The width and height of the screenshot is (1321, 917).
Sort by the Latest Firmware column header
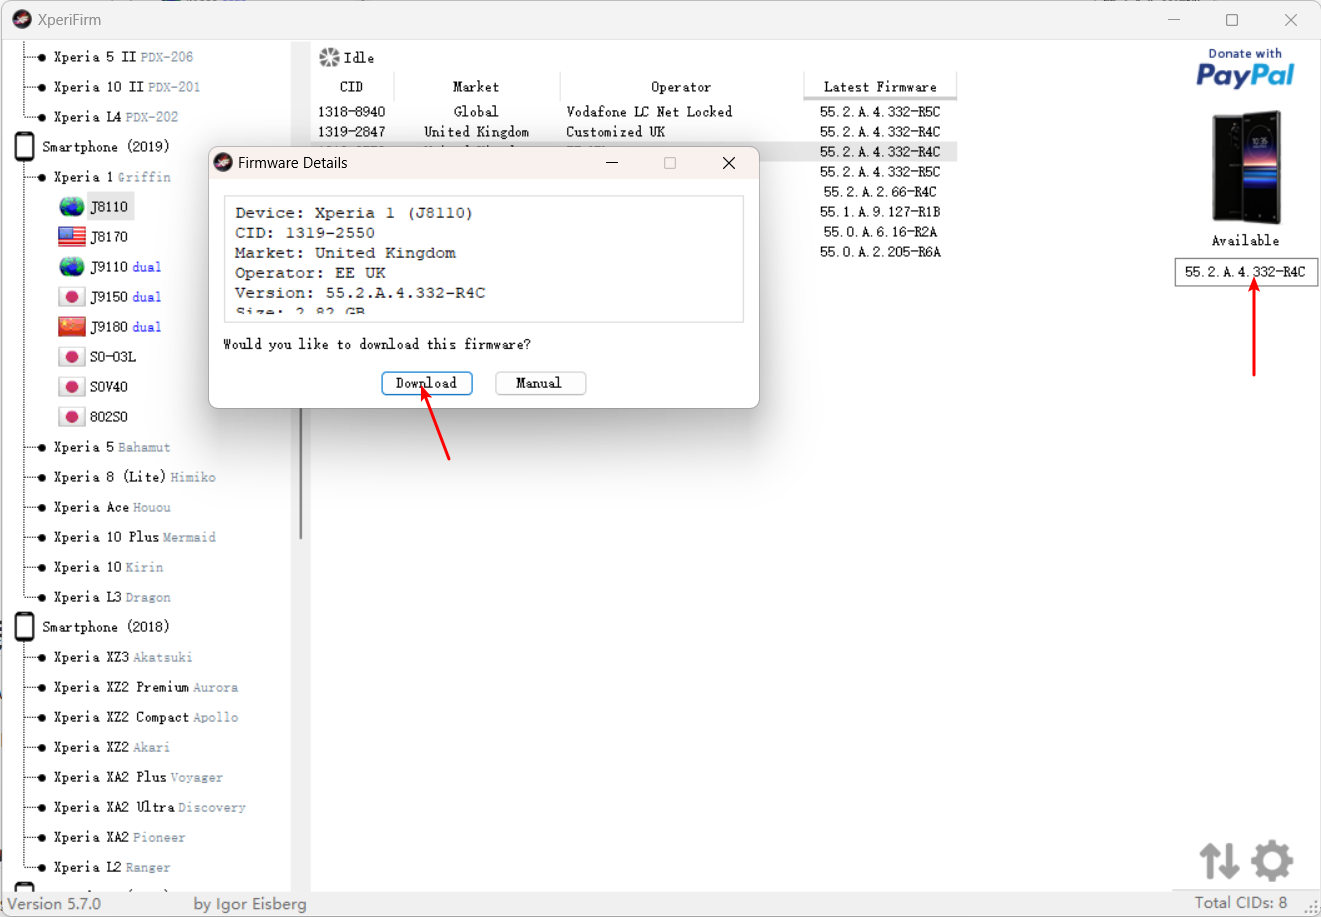[x=880, y=87]
